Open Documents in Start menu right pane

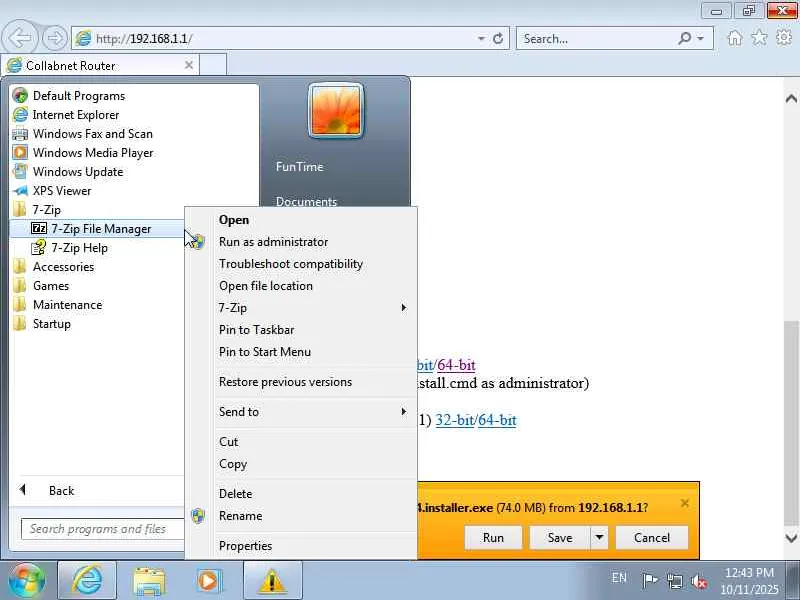(x=306, y=202)
